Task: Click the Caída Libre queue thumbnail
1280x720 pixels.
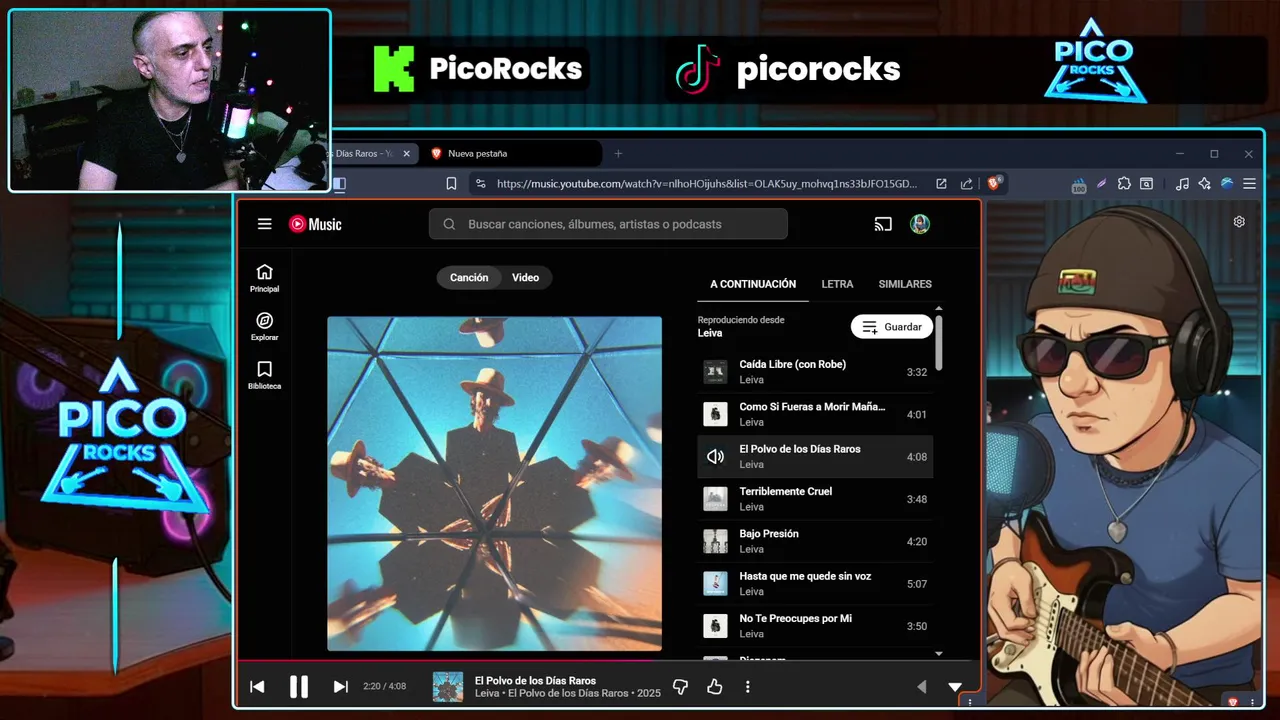Action: pos(715,372)
